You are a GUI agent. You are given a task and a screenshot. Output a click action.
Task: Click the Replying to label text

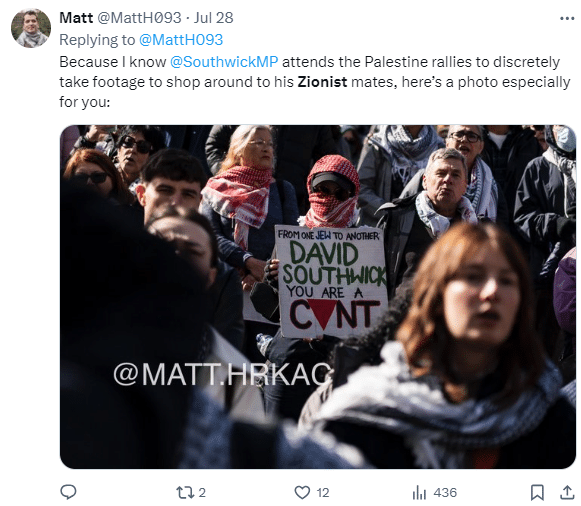pos(97,40)
